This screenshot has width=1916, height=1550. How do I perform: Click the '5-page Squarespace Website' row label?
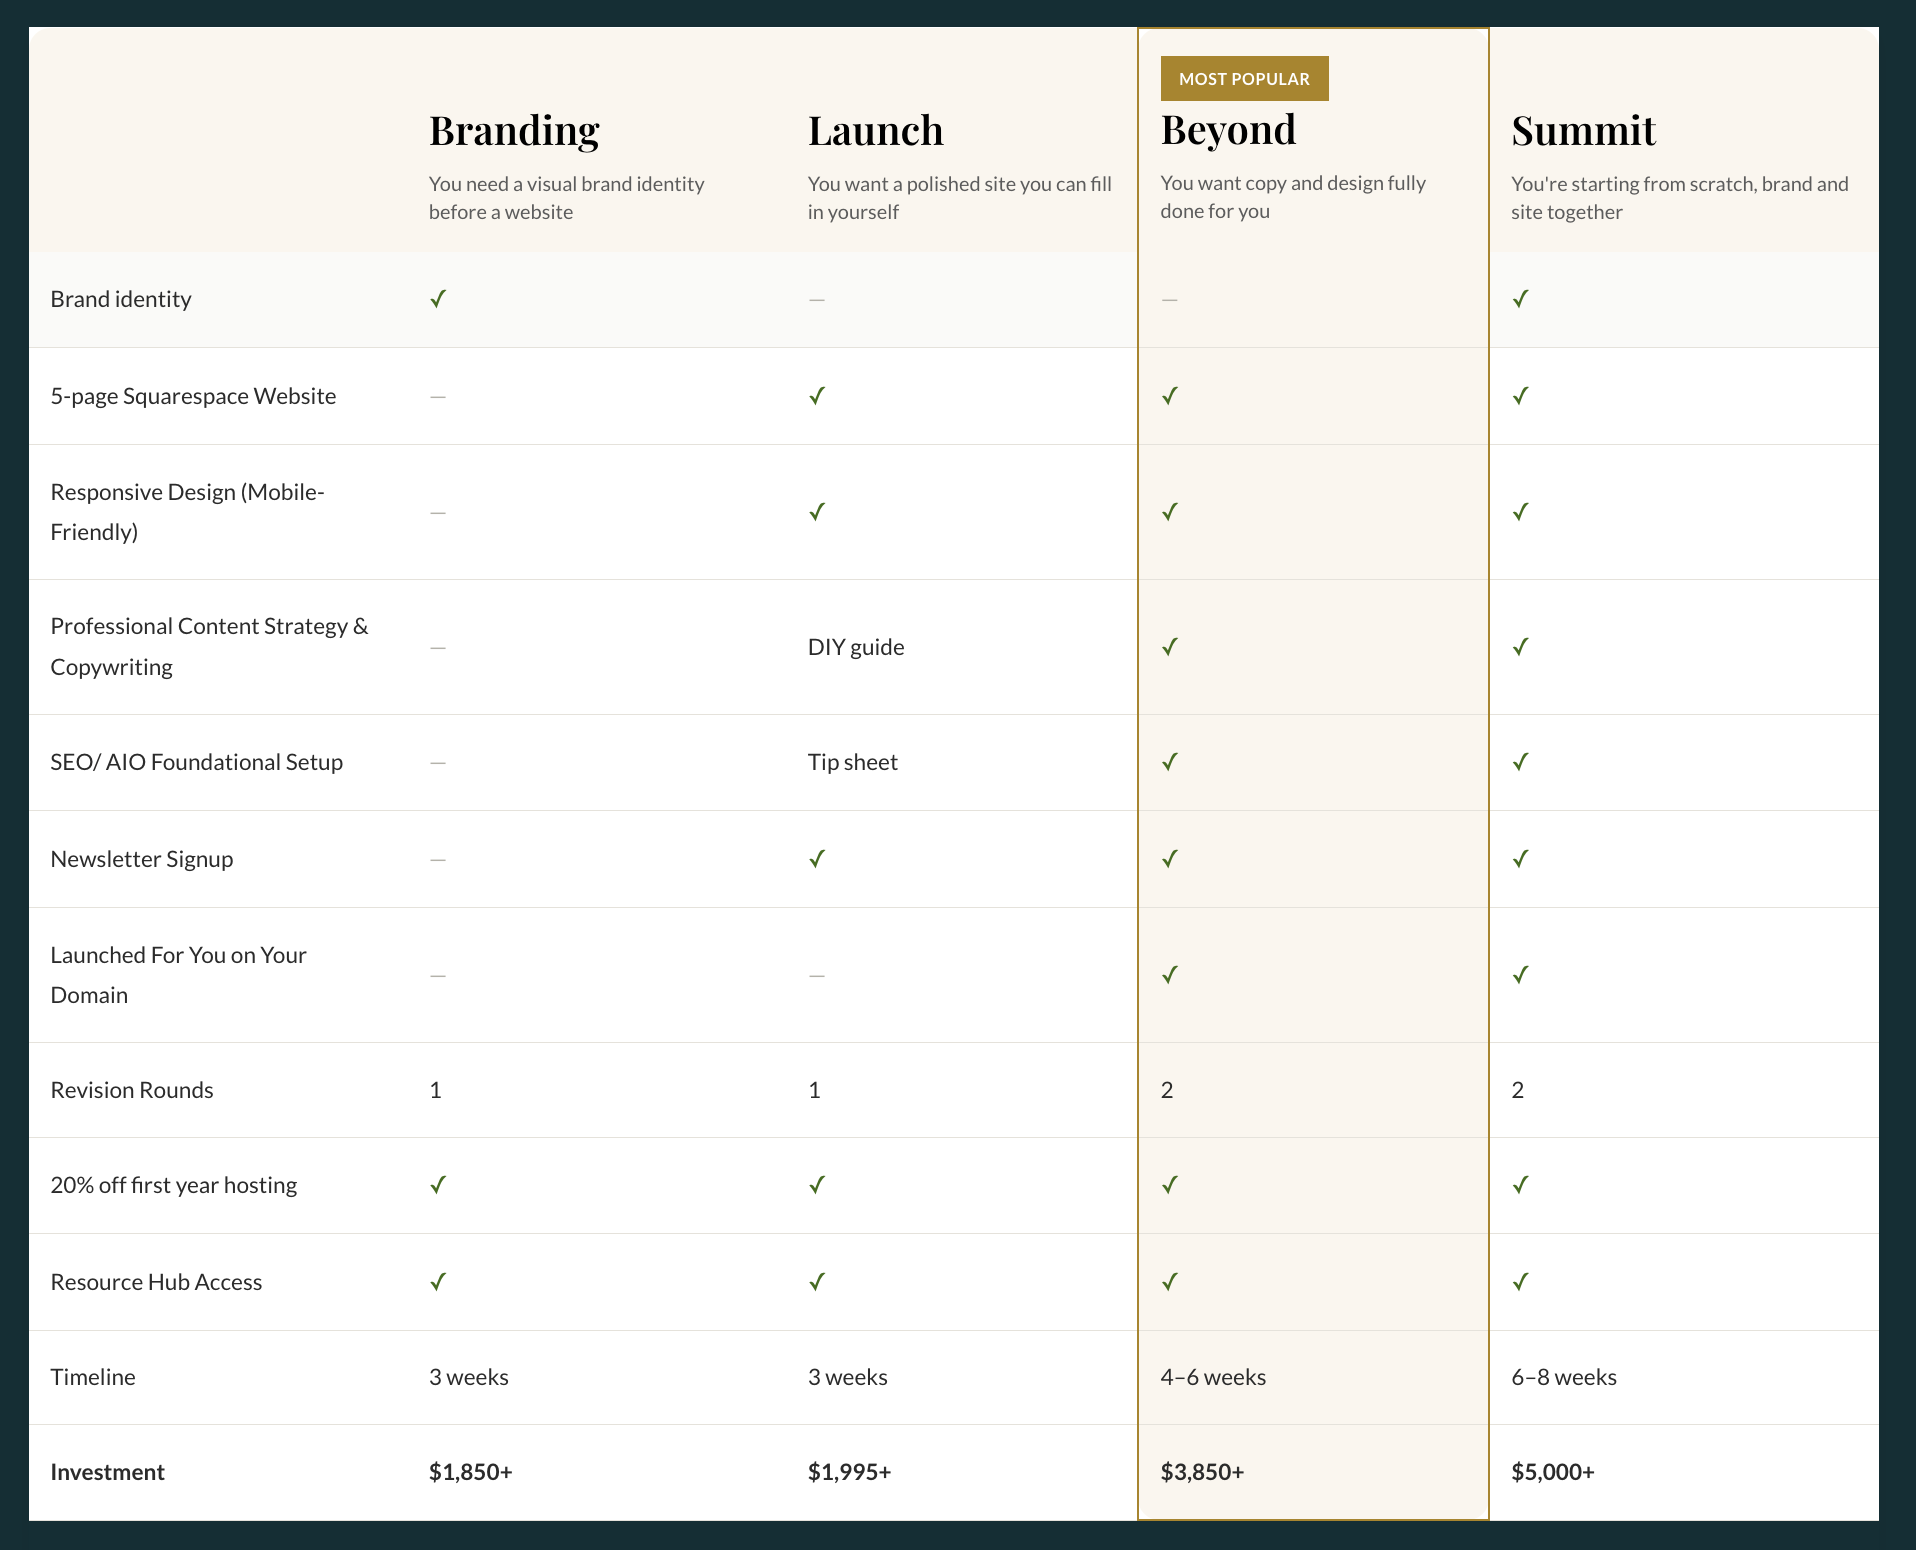click(x=193, y=396)
